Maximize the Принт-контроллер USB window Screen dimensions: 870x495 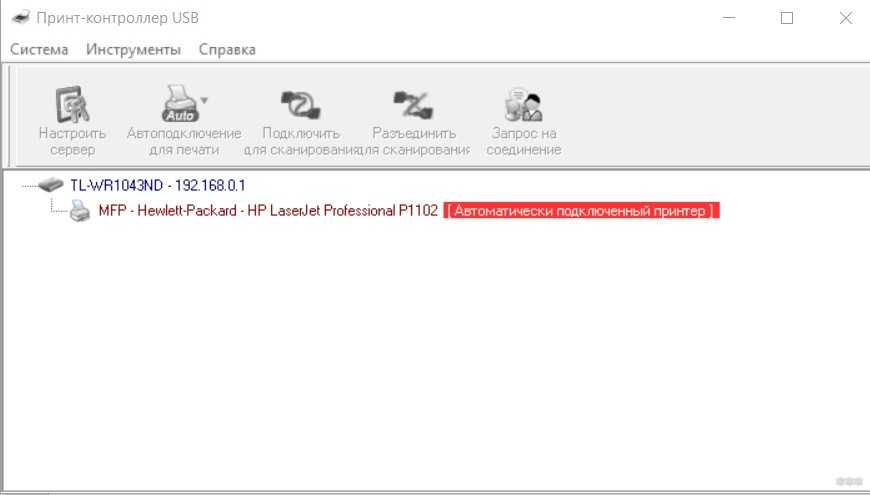pyautogui.click(x=787, y=18)
